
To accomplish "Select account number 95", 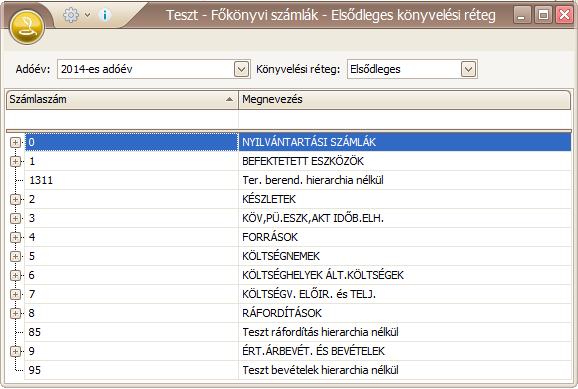I will coord(35,370).
